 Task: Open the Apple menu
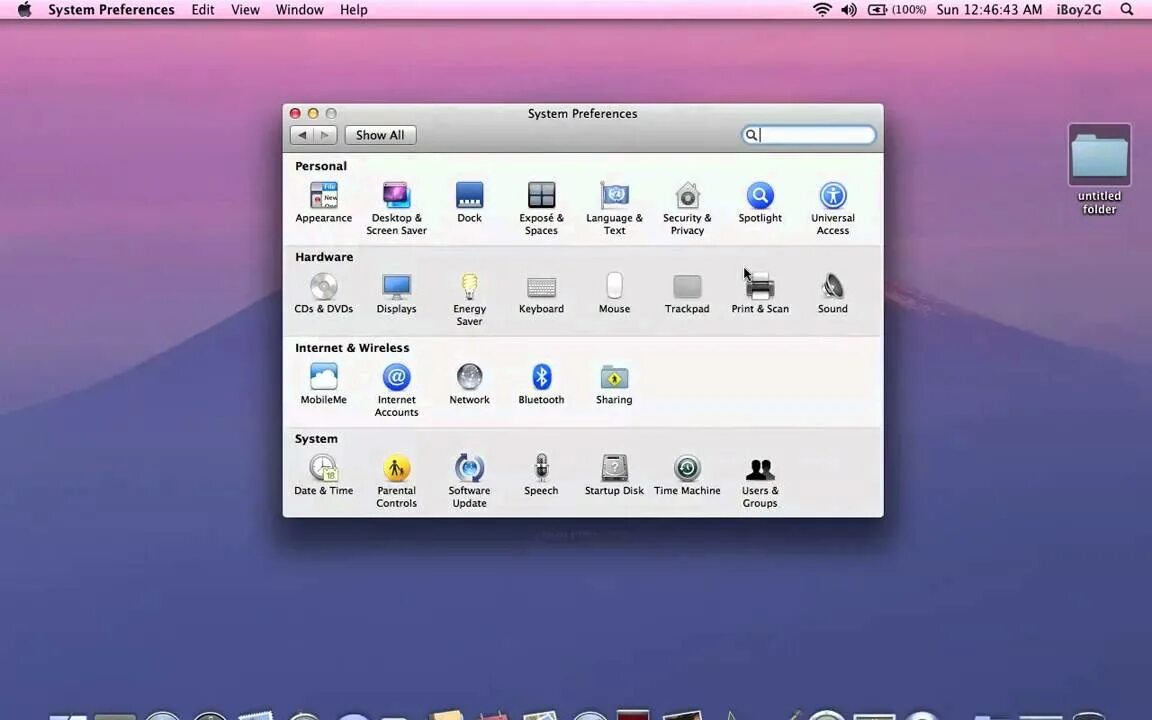click(x=24, y=10)
